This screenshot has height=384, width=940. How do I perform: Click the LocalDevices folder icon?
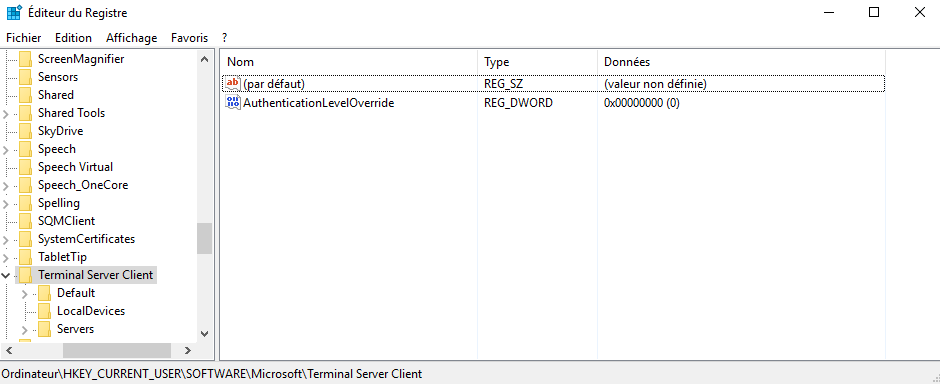[44, 311]
